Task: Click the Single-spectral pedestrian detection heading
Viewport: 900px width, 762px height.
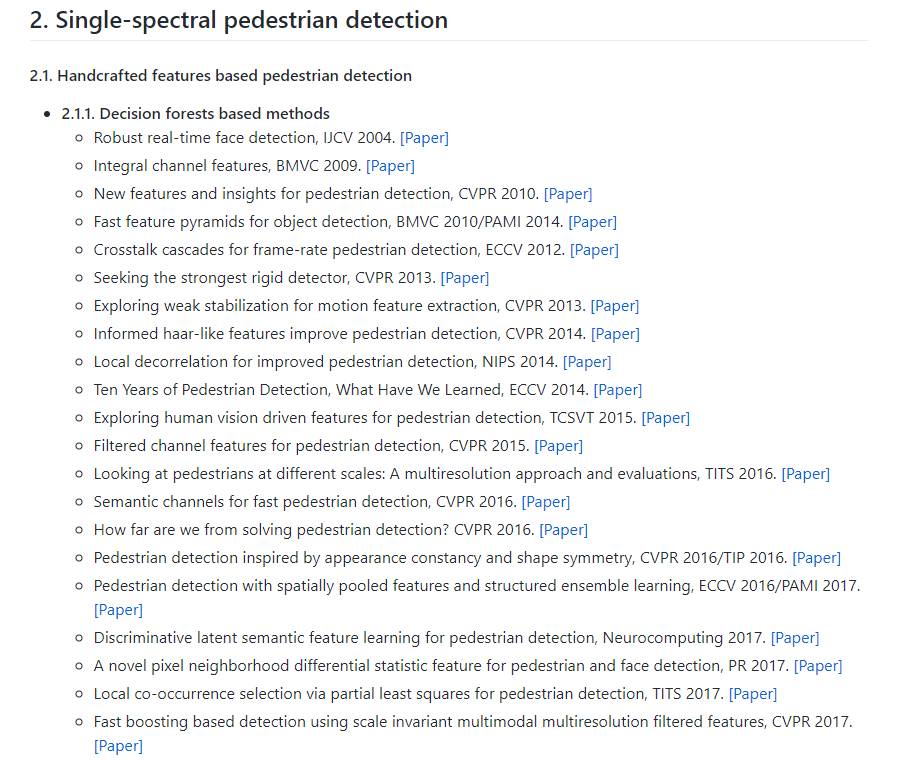Action: [239, 20]
